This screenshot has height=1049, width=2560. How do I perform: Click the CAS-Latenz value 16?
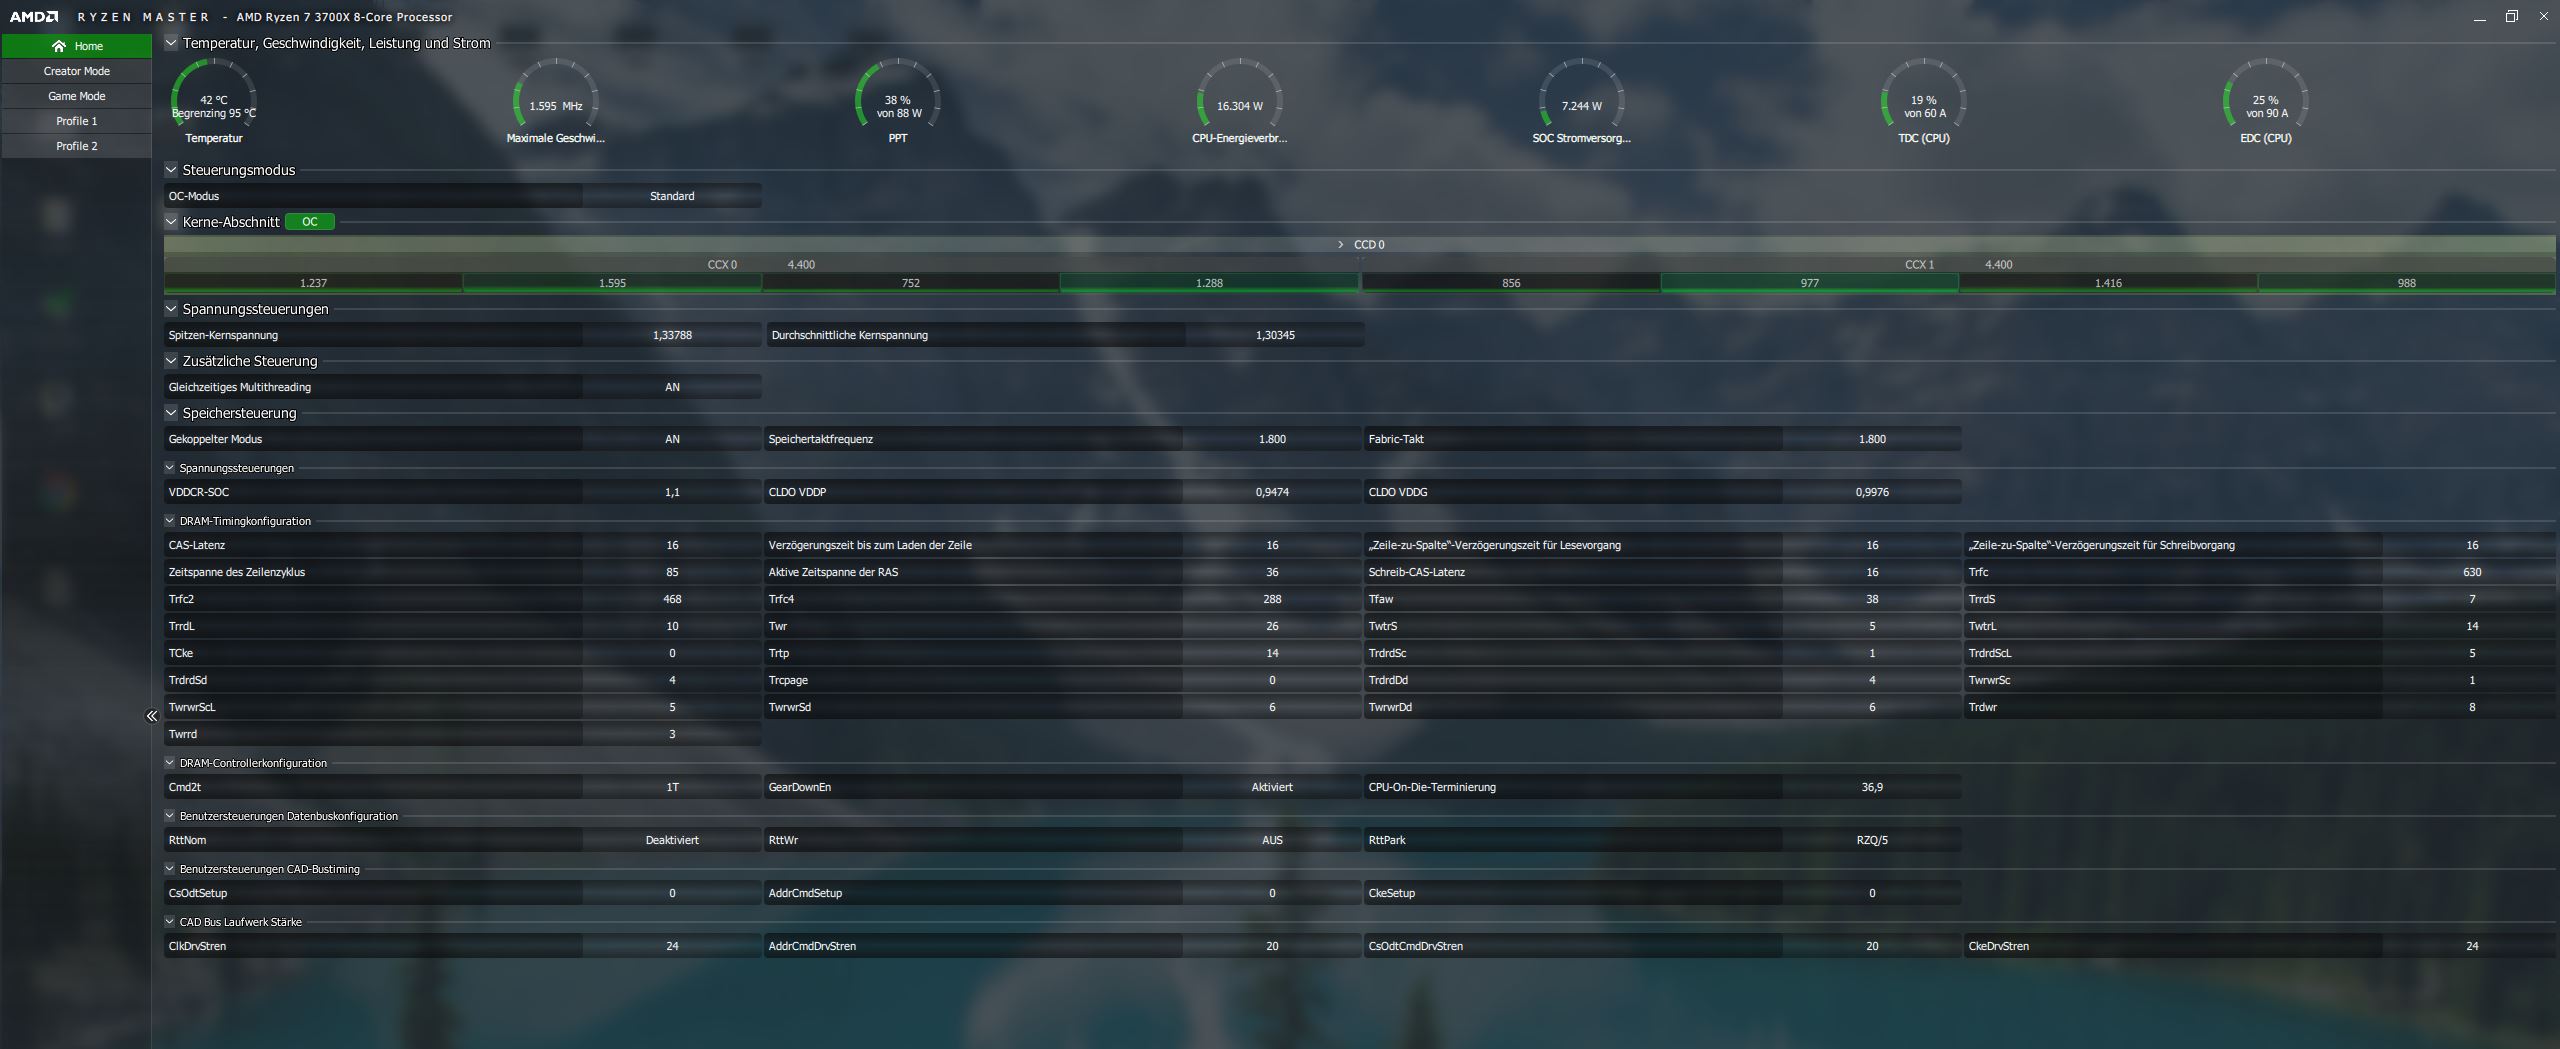tap(672, 545)
